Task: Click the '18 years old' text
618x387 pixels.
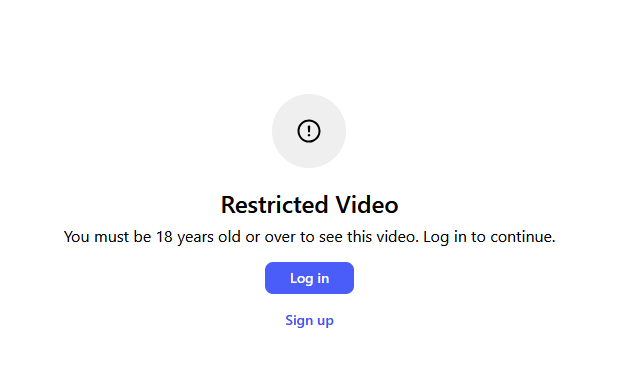Action: pos(198,237)
